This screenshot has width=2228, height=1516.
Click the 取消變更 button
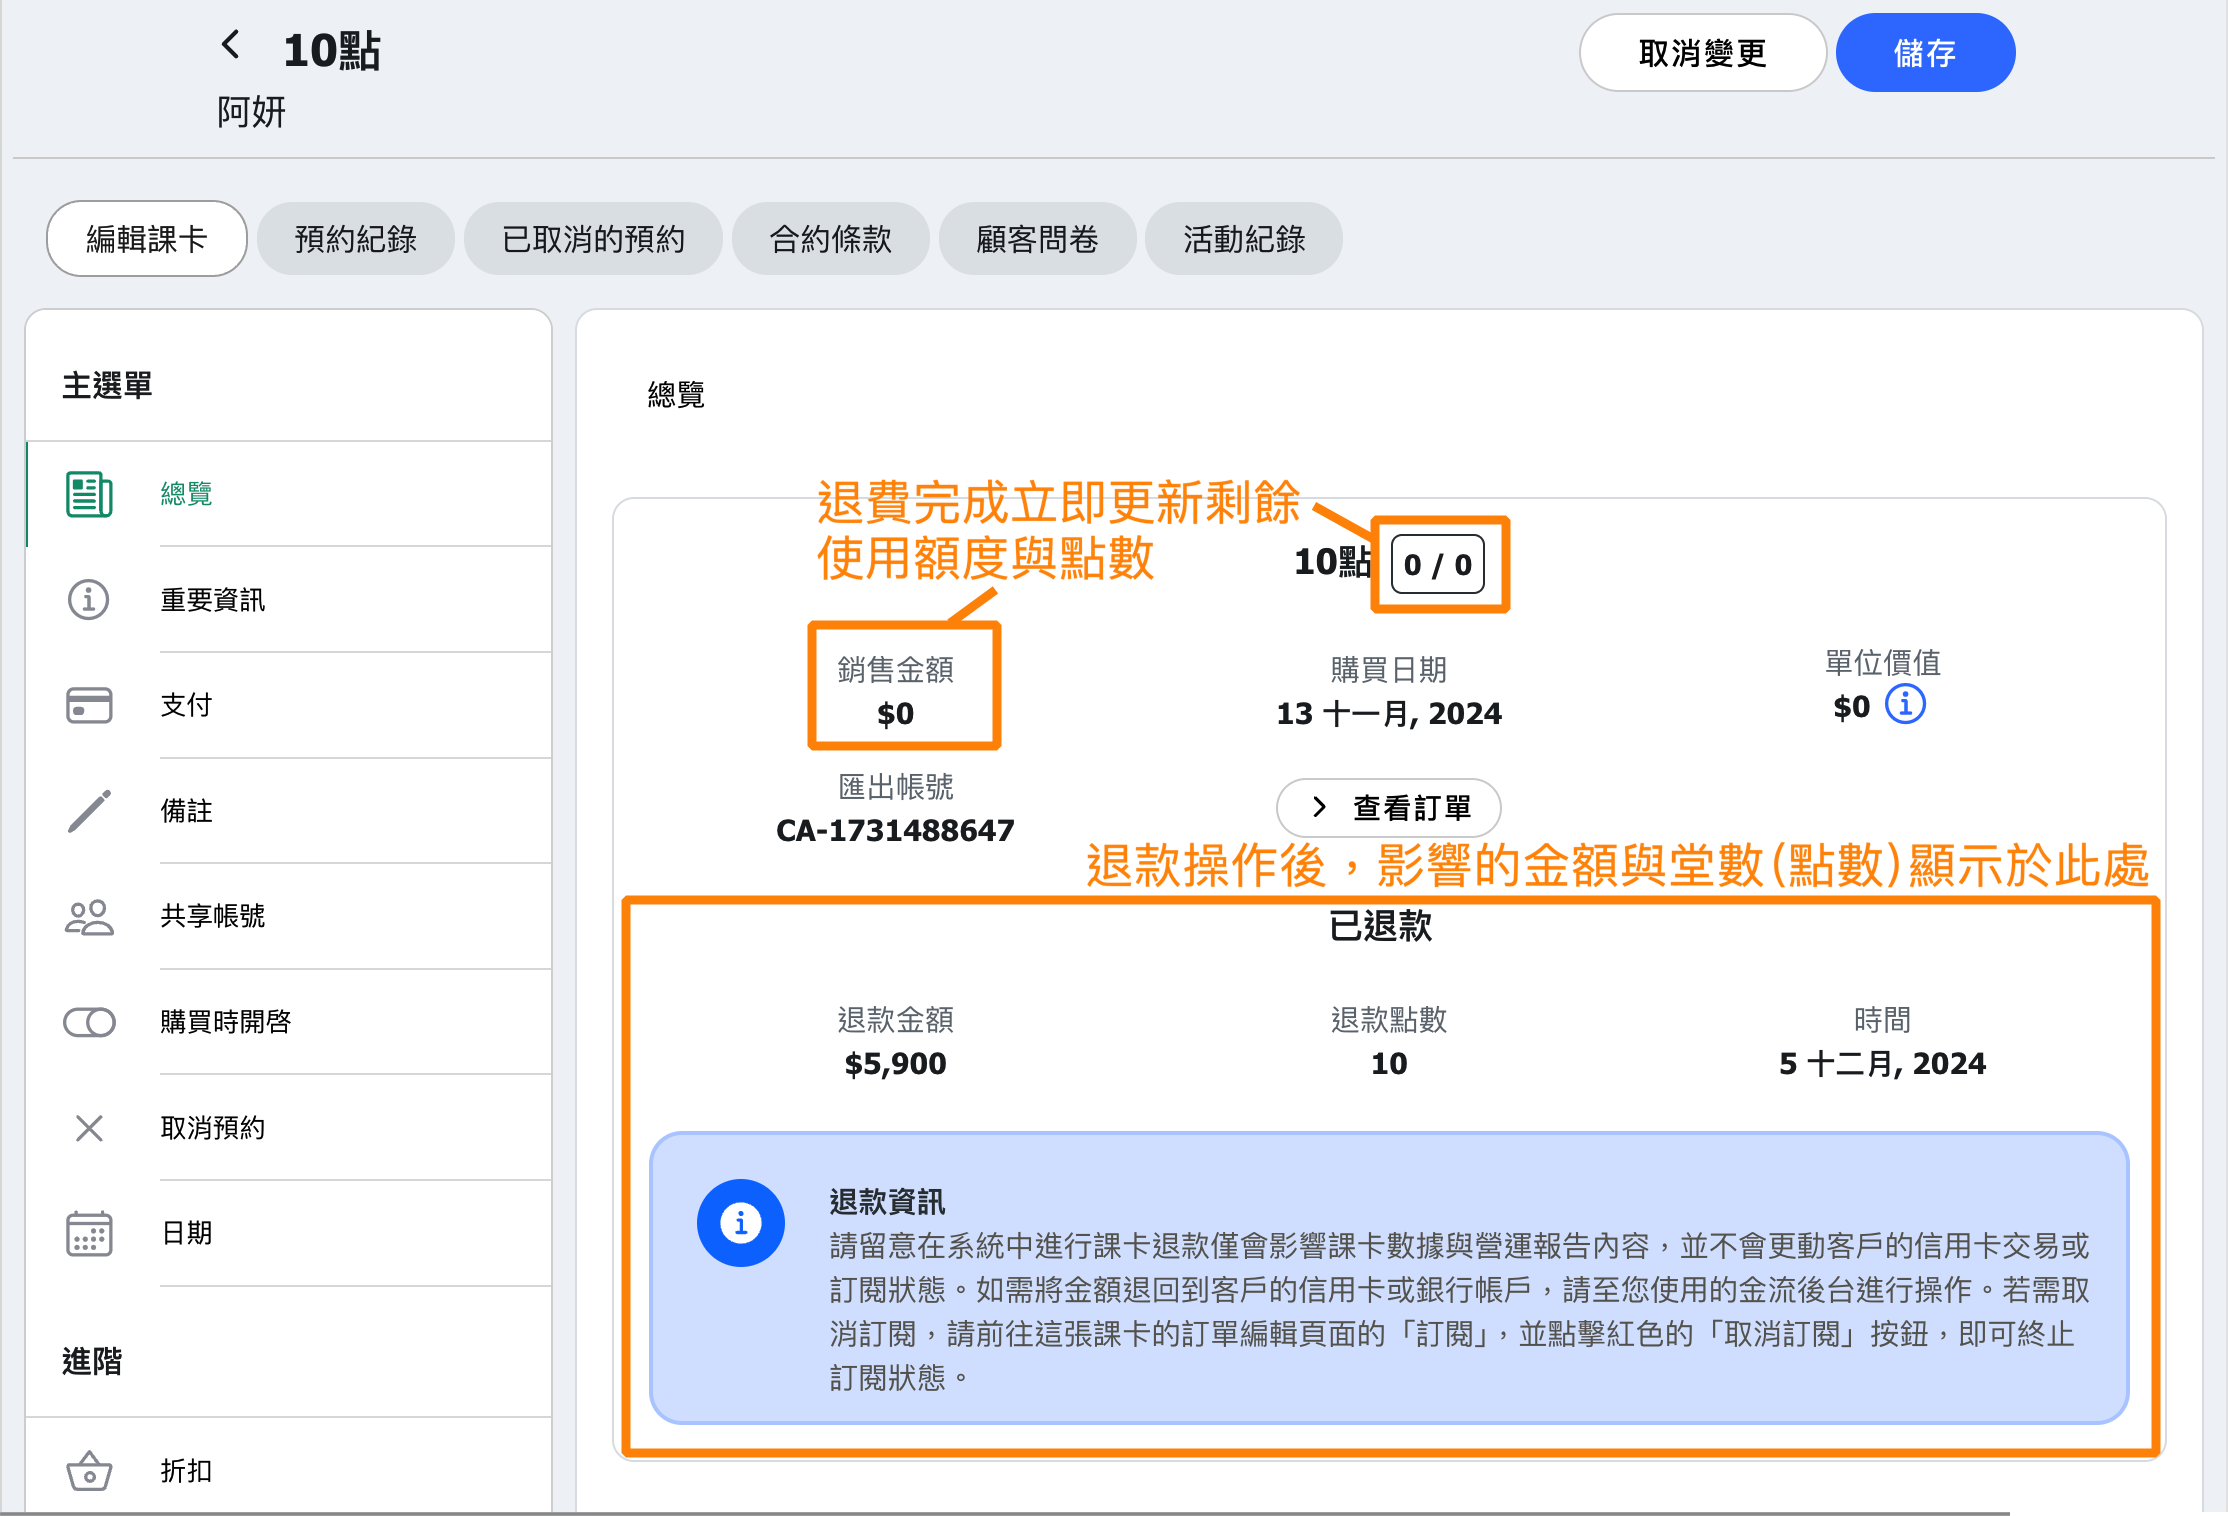pyautogui.click(x=1702, y=53)
